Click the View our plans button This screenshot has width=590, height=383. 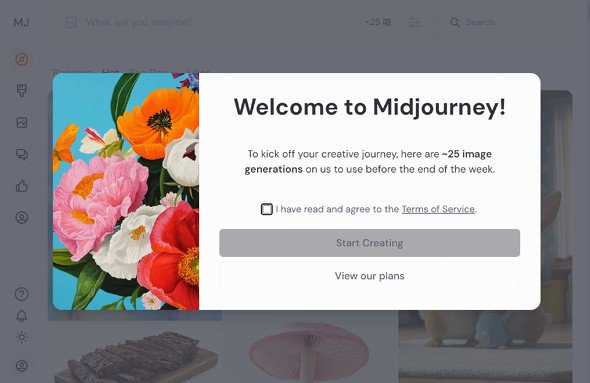pyautogui.click(x=370, y=276)
